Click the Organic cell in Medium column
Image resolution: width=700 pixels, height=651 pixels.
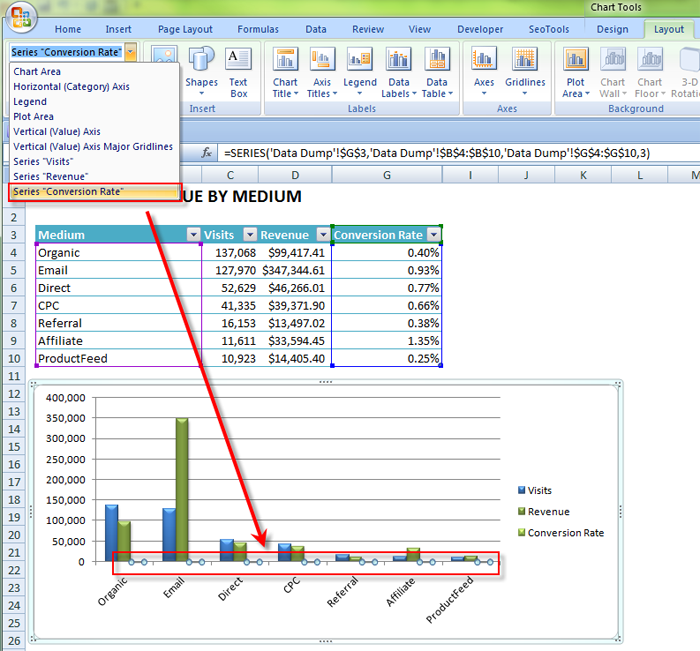(119, 253)
